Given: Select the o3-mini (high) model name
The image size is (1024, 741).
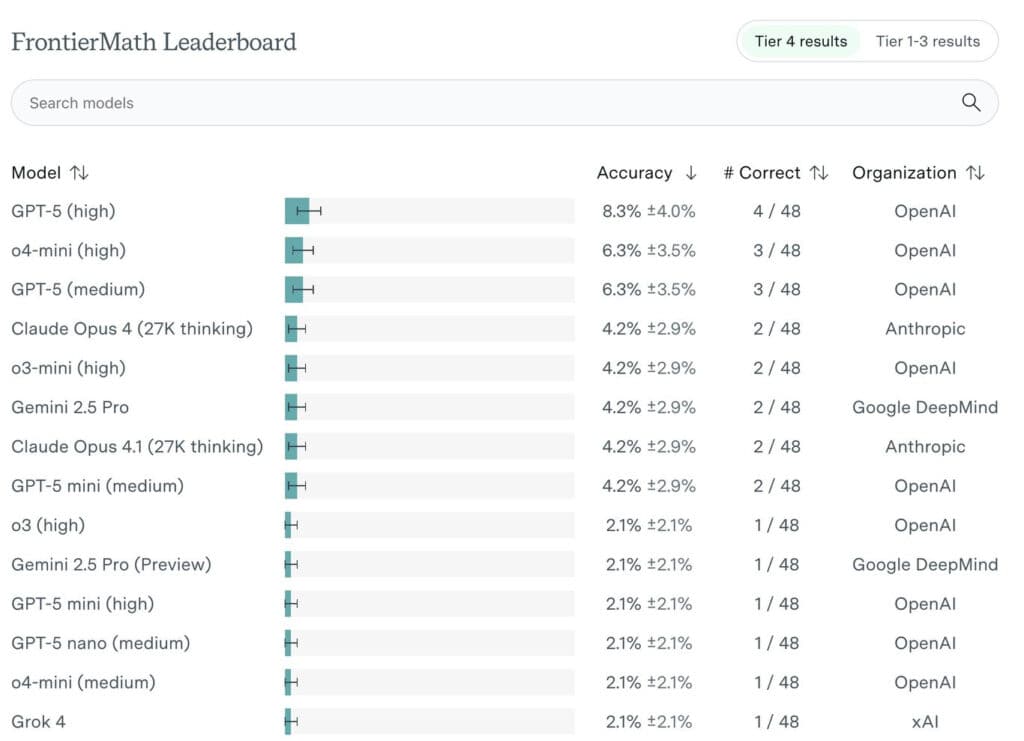Looking at the screenshot, I should coord(69,368).
